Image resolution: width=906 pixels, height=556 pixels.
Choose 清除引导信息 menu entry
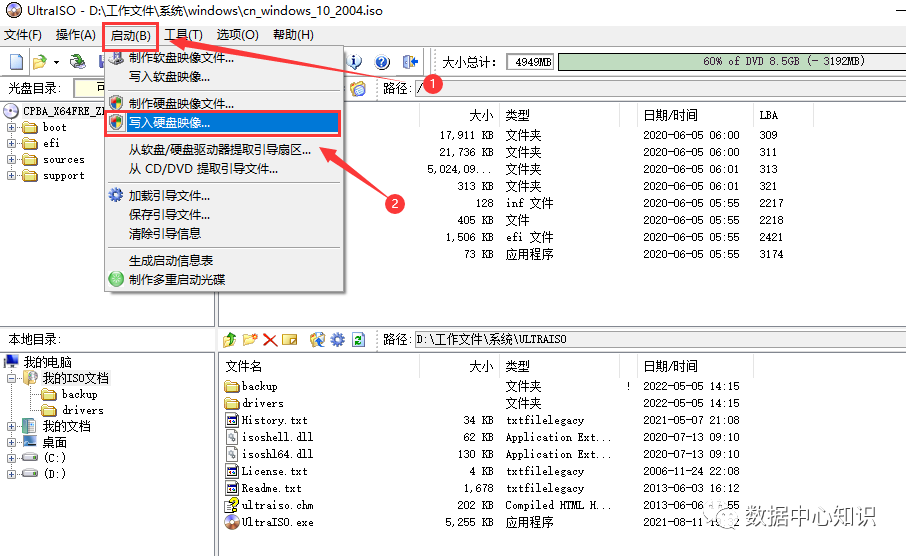(x=224, y=233)
